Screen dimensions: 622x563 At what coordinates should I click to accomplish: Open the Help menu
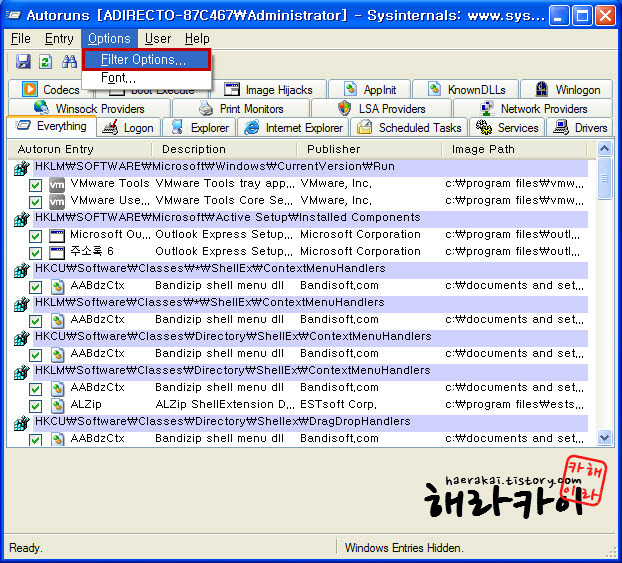click(197, 39)
